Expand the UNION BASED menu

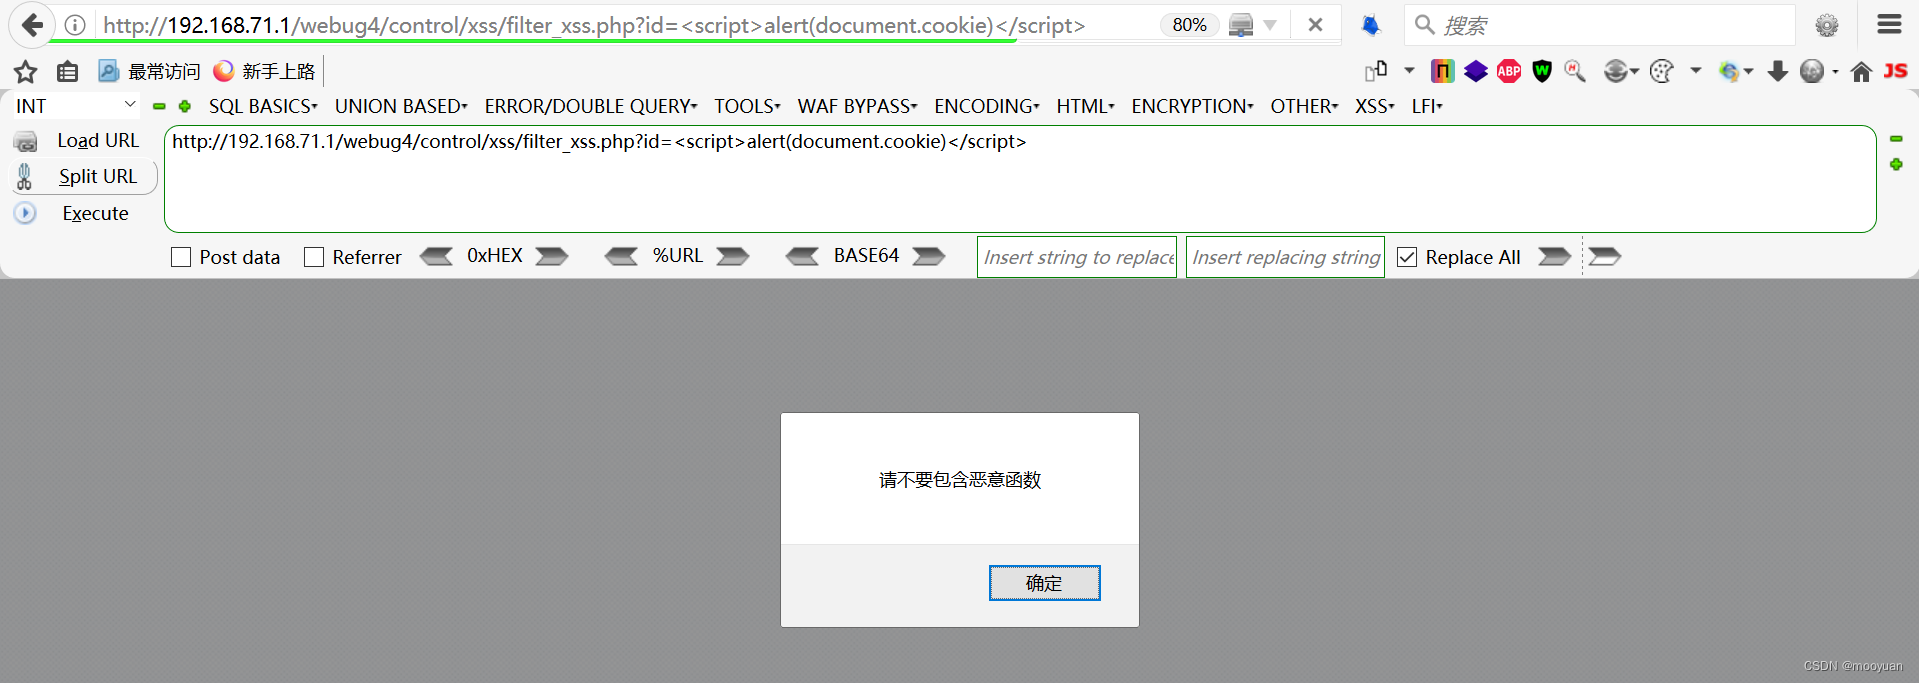[401, 106]
